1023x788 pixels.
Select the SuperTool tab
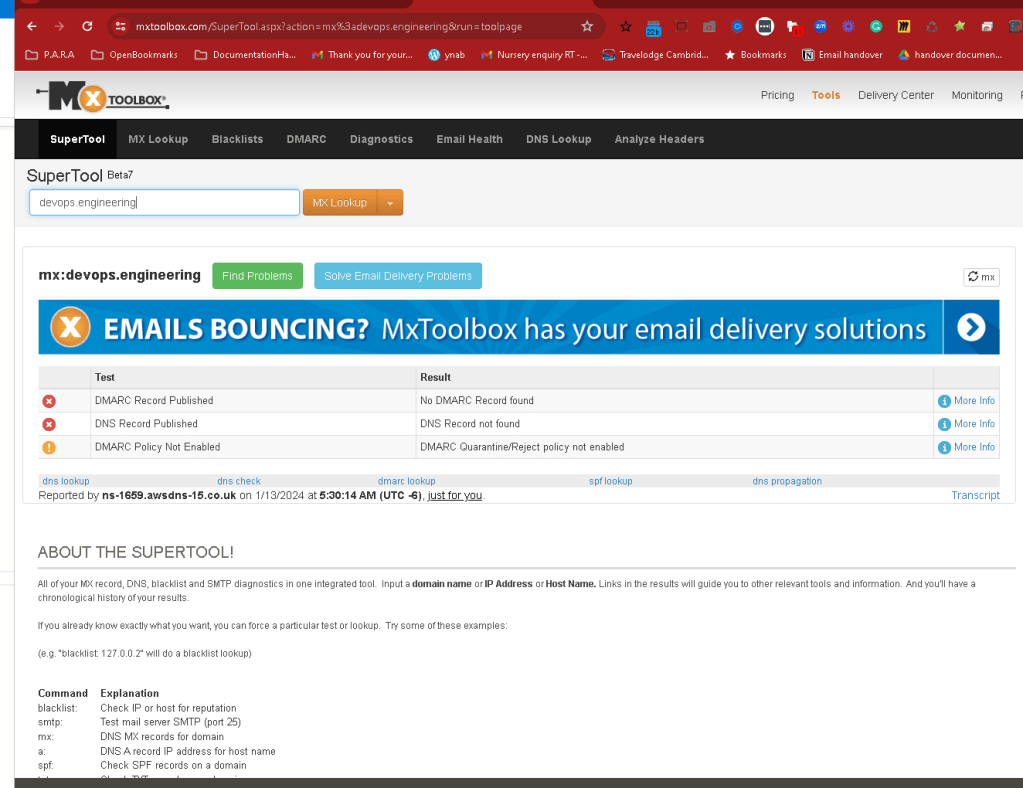pos(78,139)
